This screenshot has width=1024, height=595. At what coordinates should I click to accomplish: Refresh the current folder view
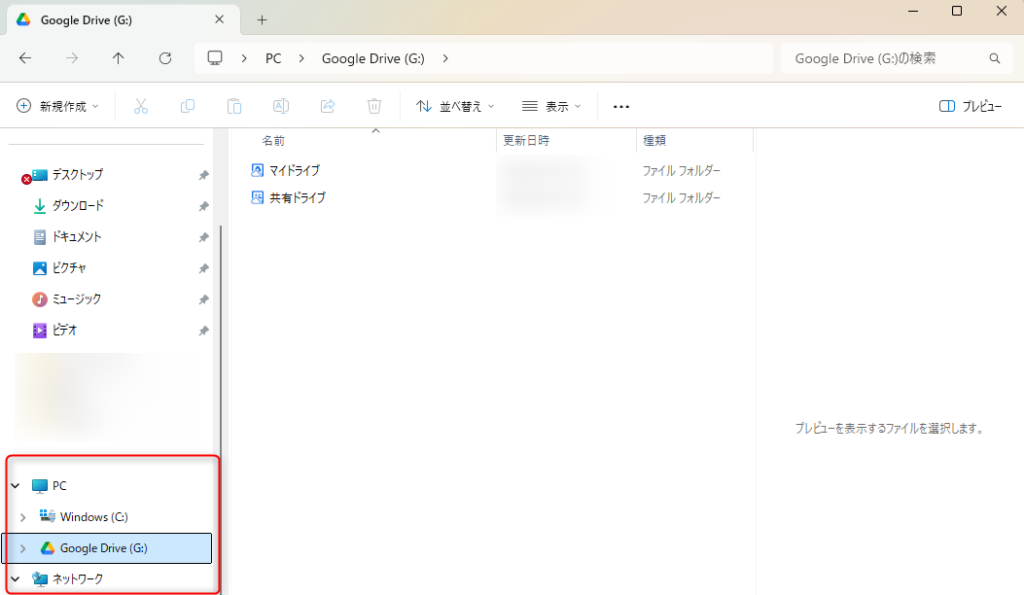(165, 58)
